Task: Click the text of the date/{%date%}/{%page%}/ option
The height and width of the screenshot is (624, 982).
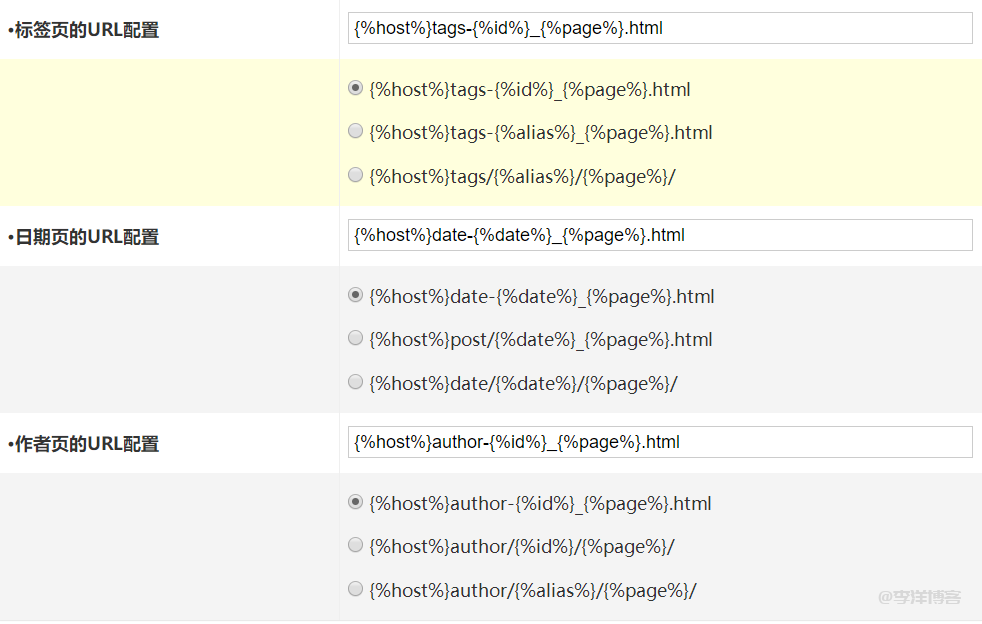Action: (523, 384)
